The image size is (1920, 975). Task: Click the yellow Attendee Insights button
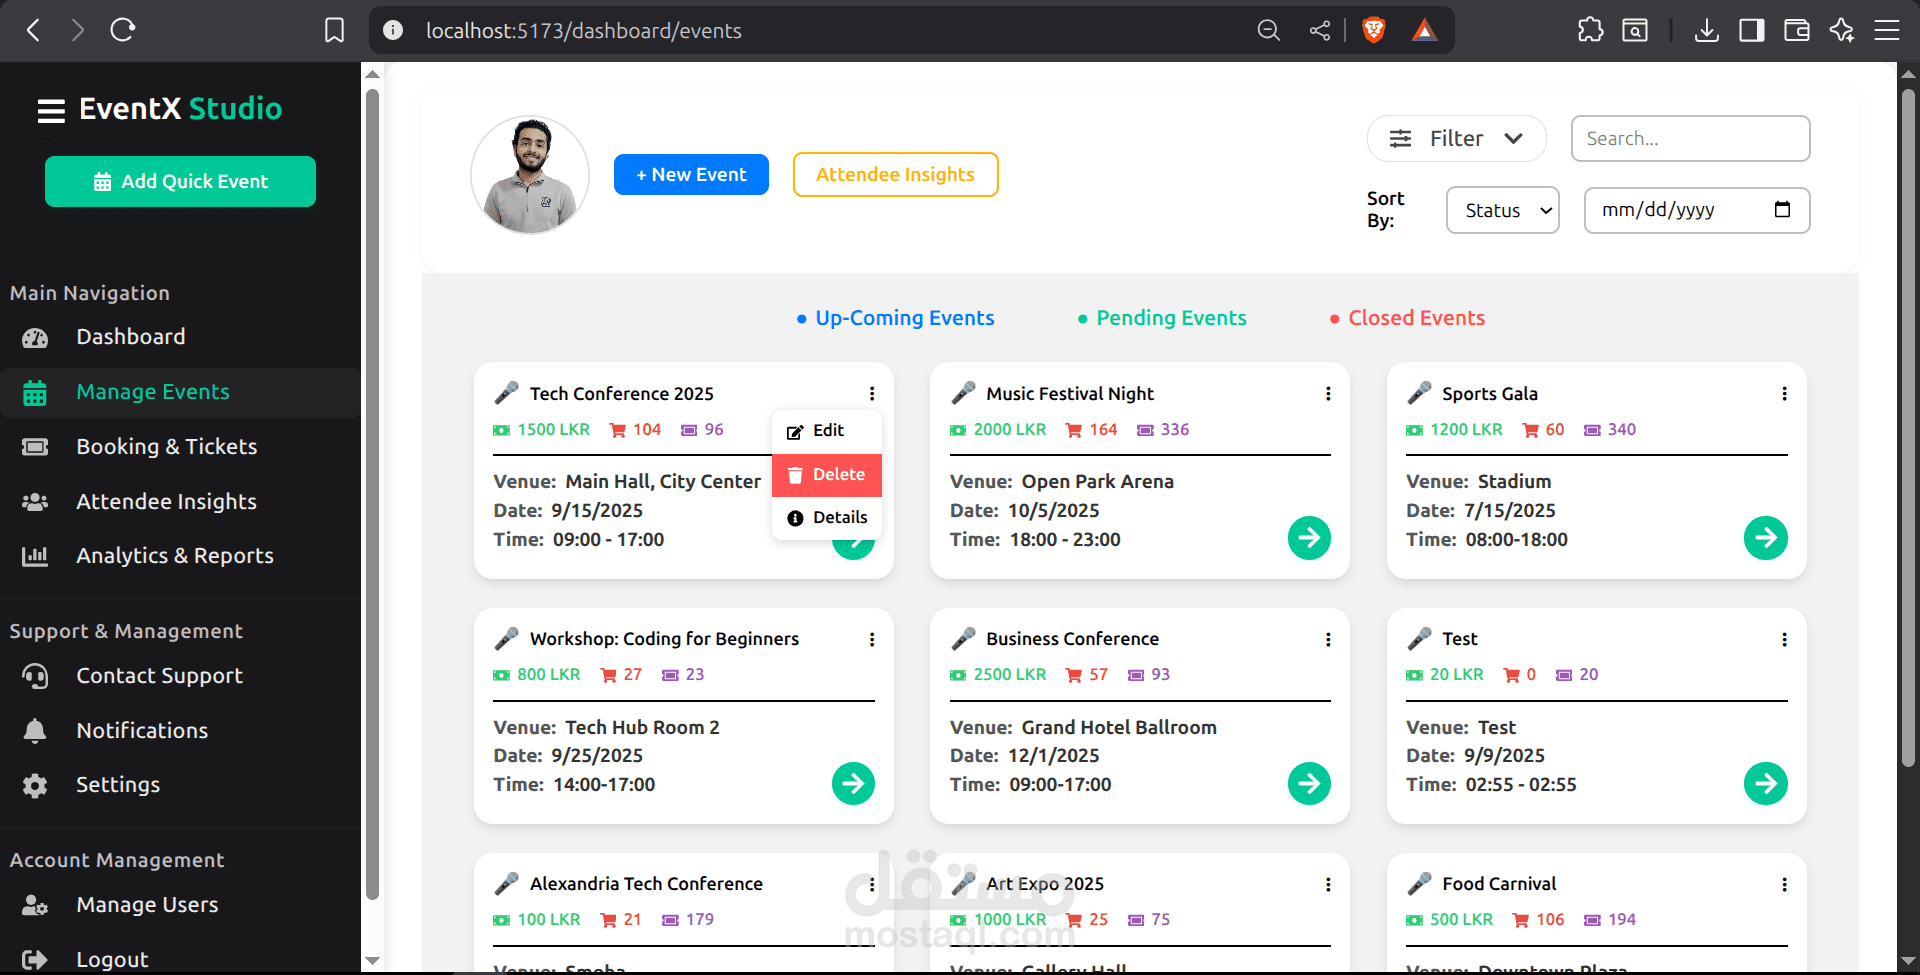[895, 175]
